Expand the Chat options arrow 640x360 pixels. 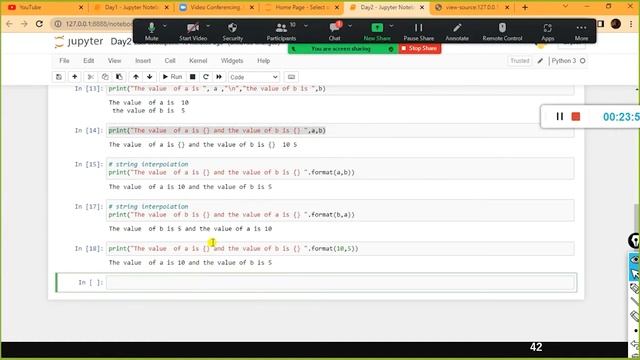tap(350, 26)
